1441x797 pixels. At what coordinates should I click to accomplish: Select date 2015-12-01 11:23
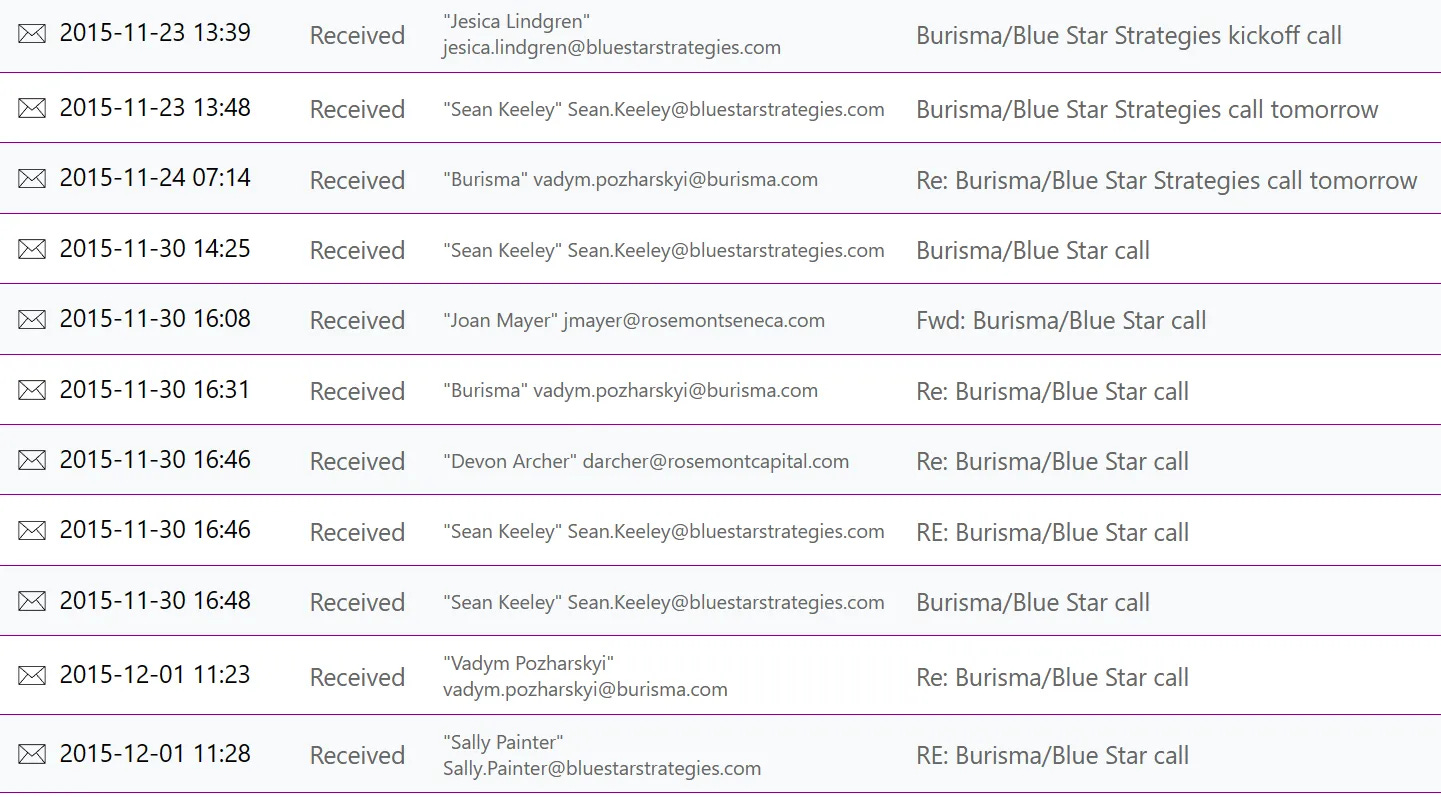point(155,674)
